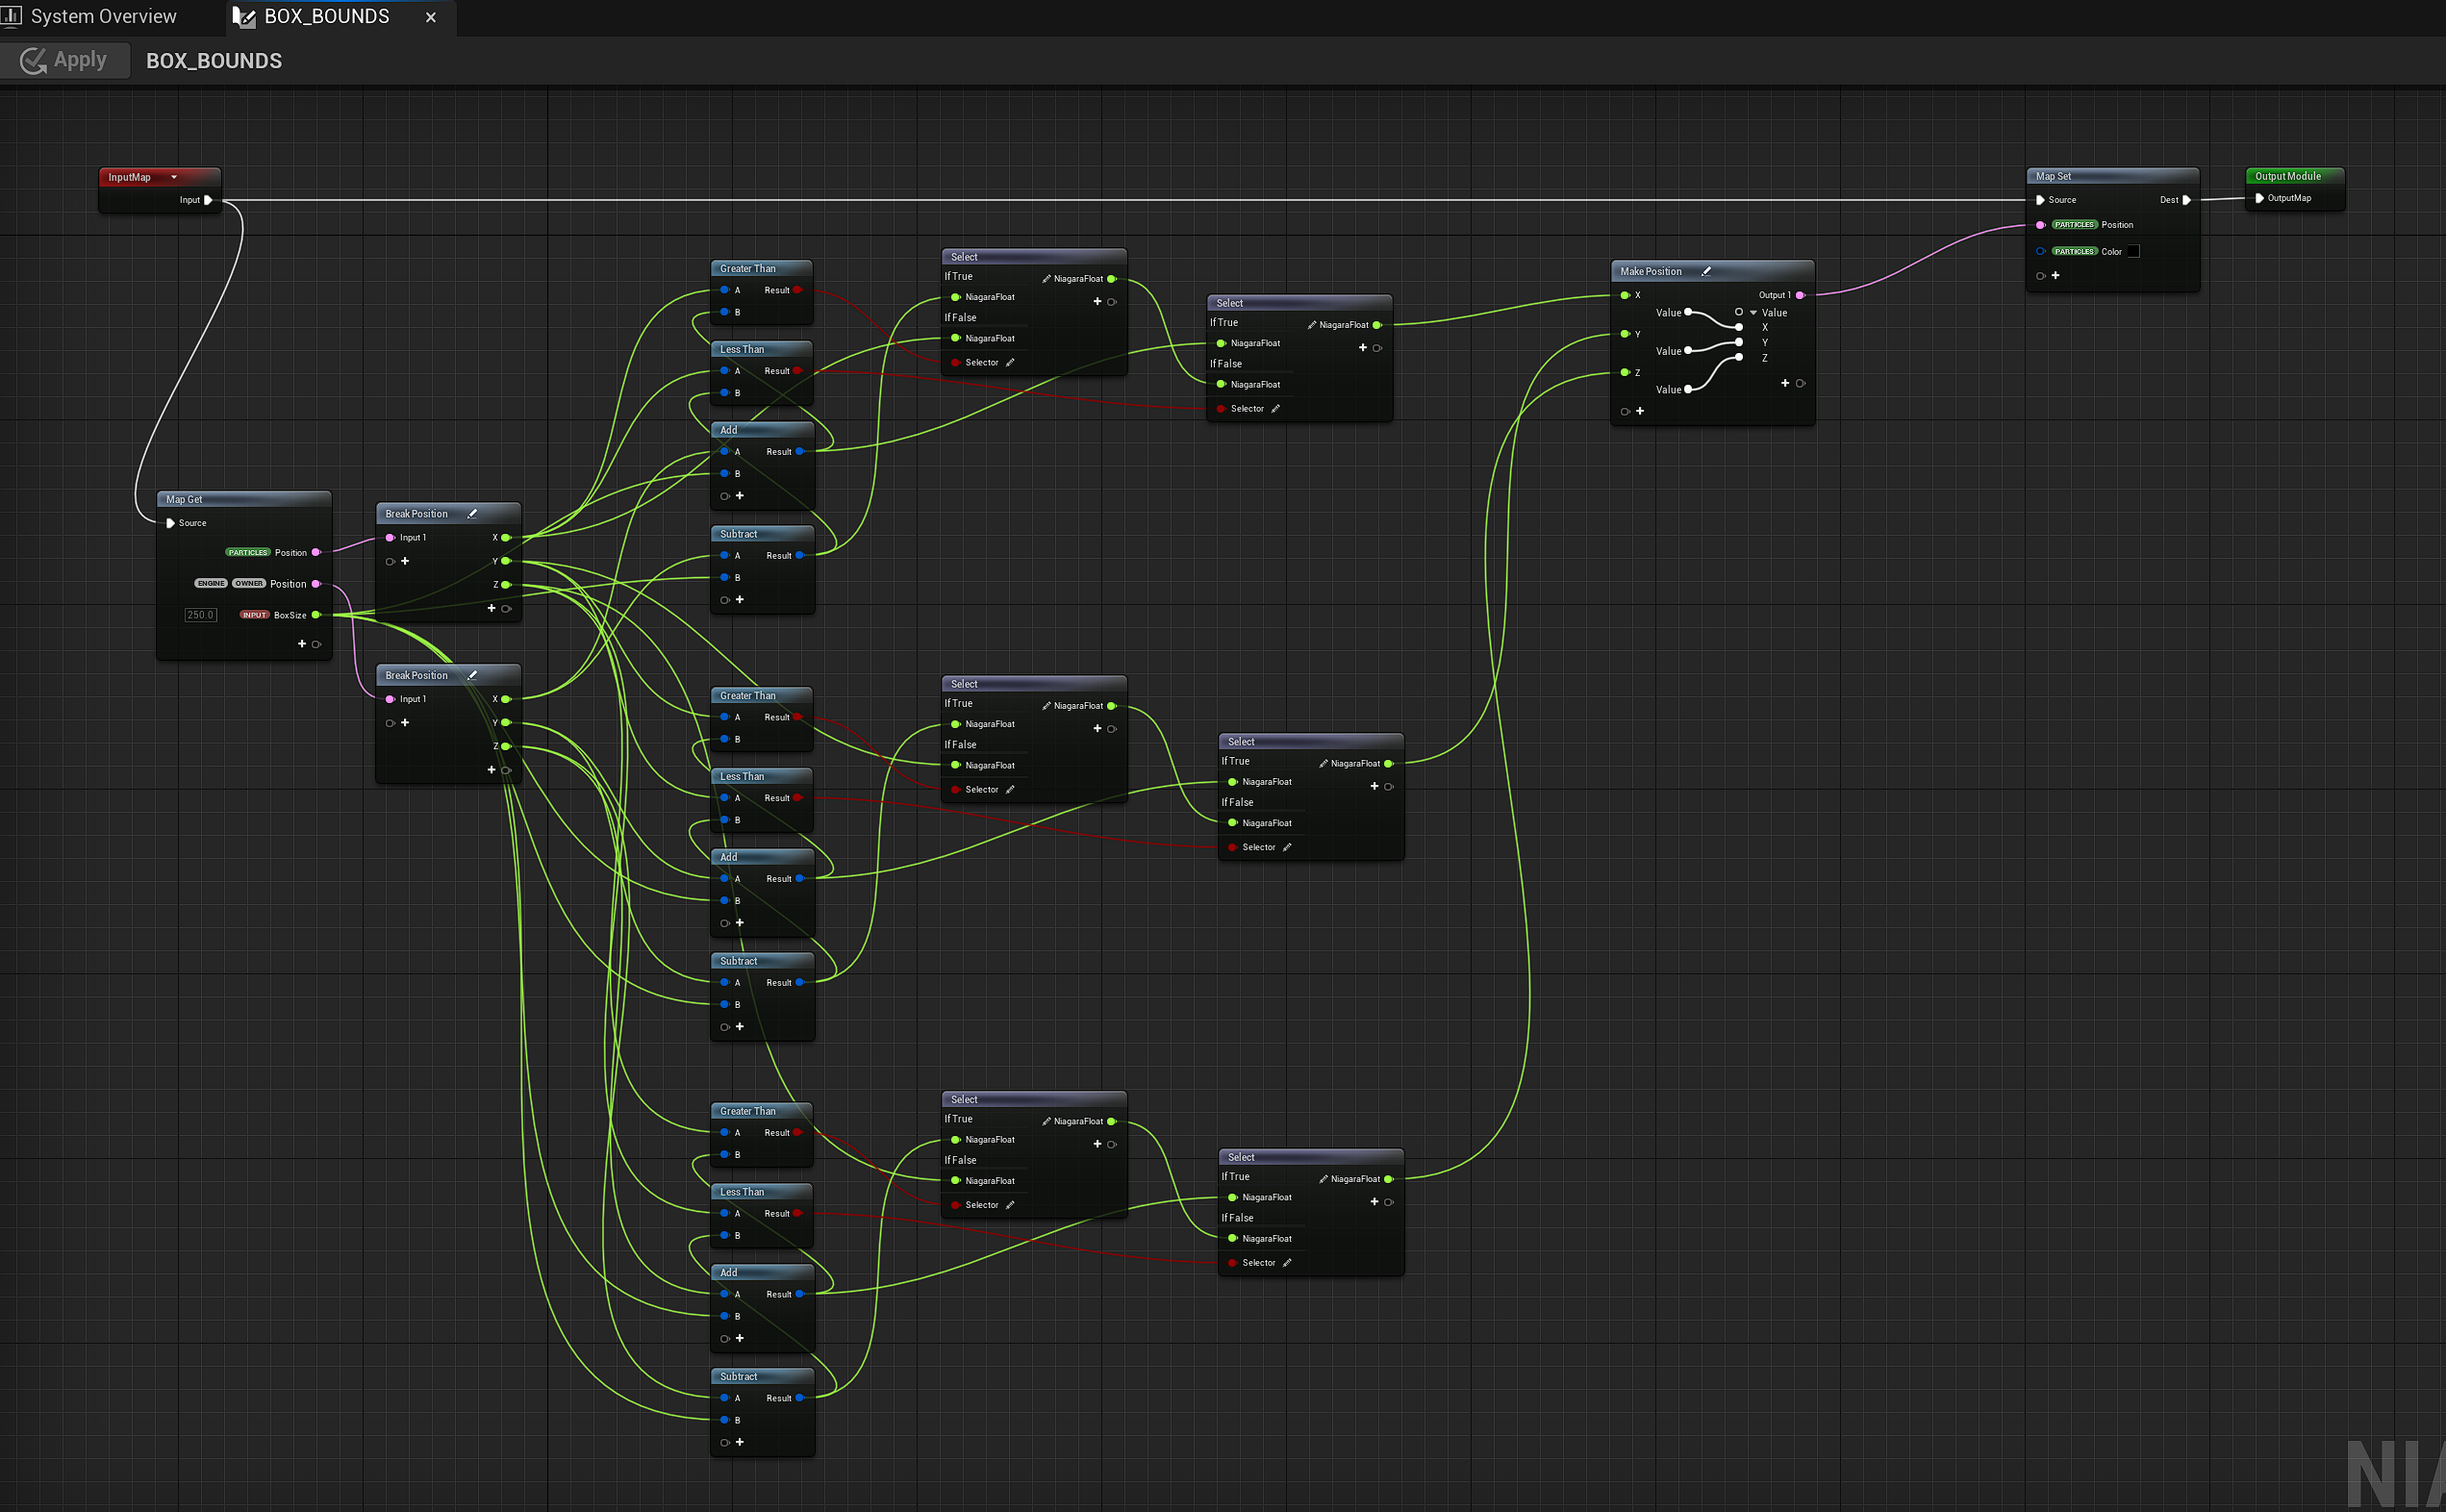Click Input 1 pin on upper Break Position
Image resolution: width=2446 pixels, height=1512 pixels.
390,538
